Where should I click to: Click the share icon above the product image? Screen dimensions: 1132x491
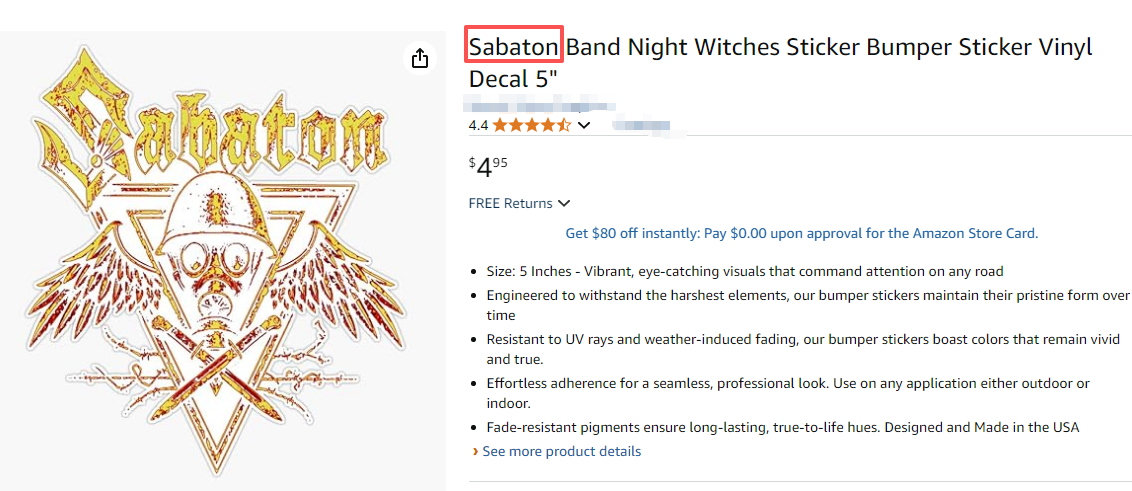click(x=420, y=59)
